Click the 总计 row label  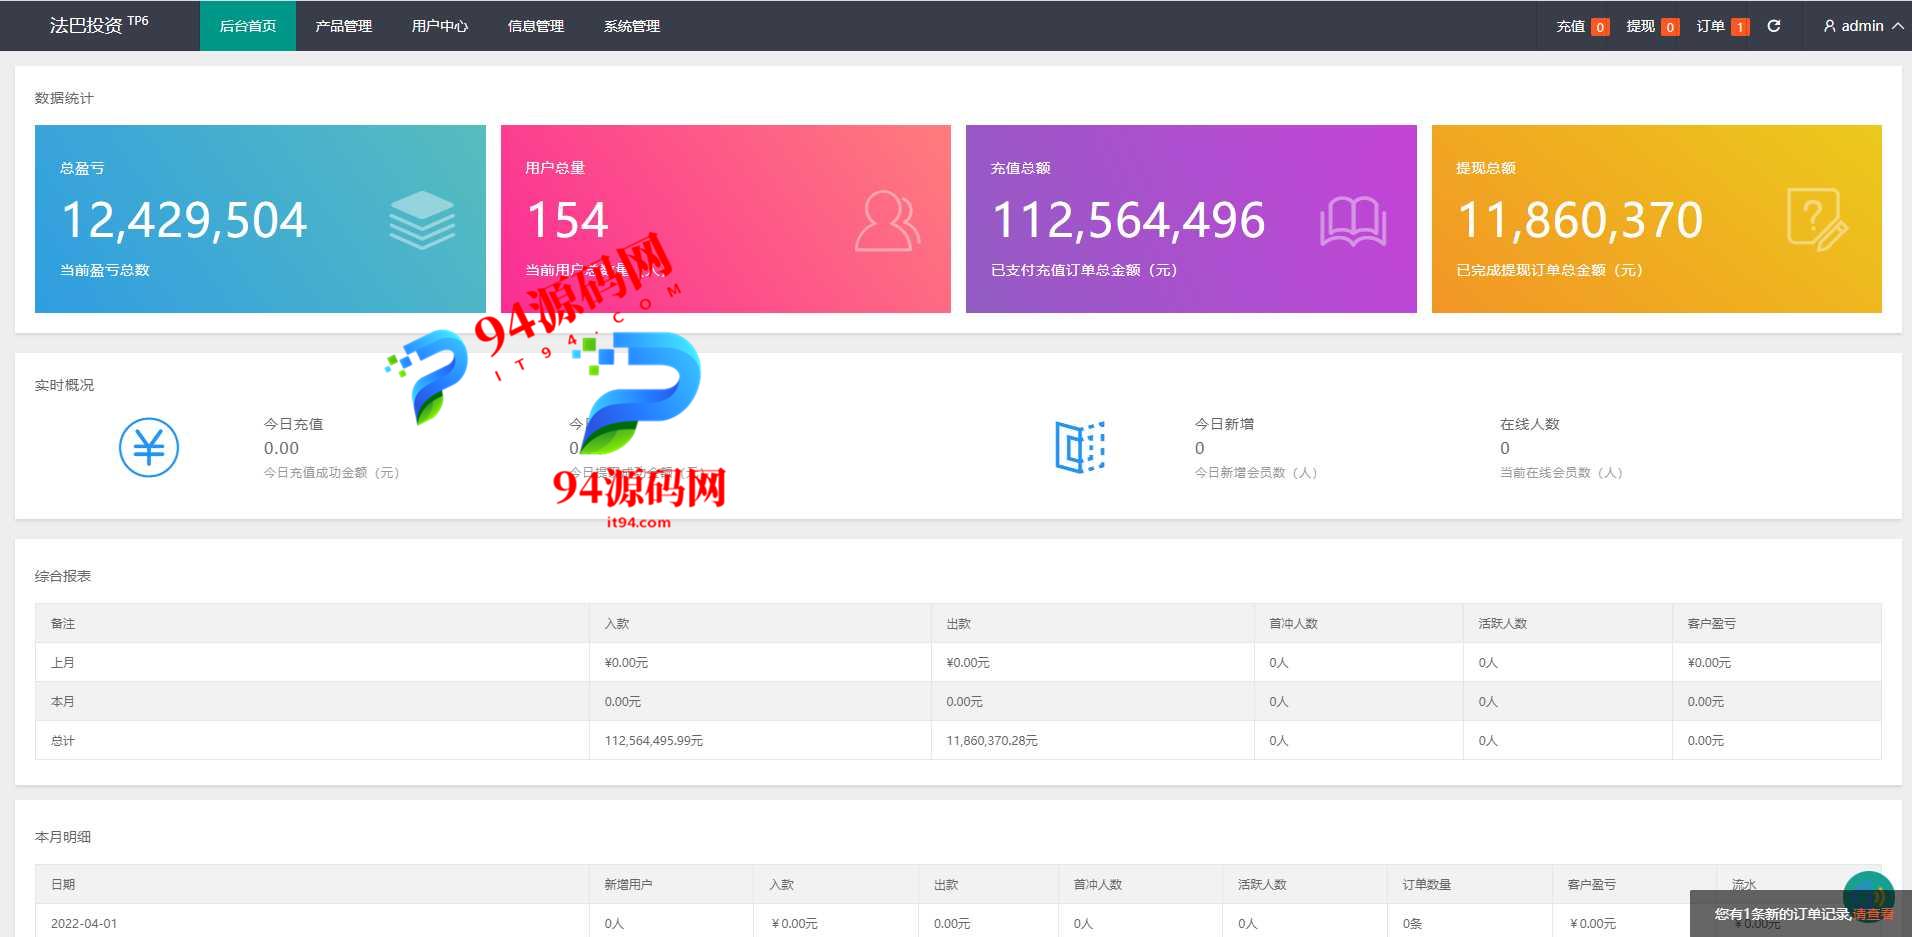click(x=63, y=741)
